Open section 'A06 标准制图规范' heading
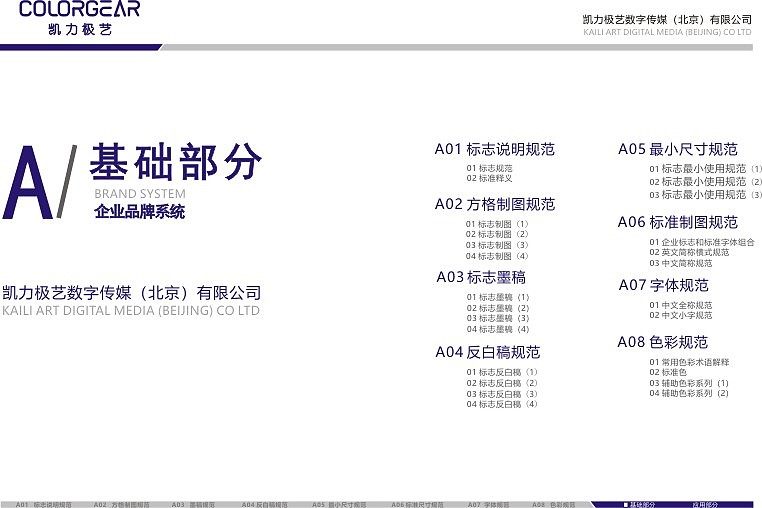The width and height of the screenshot is (762, 508). (x=677, y=222)
